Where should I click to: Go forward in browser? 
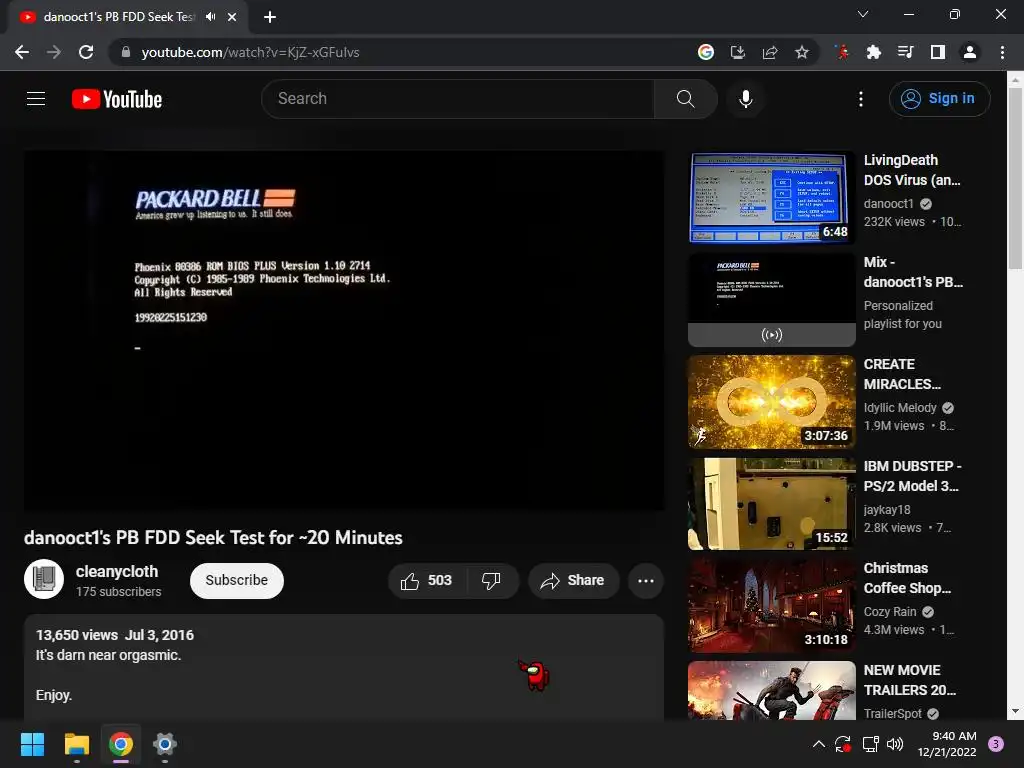point(54,52)
